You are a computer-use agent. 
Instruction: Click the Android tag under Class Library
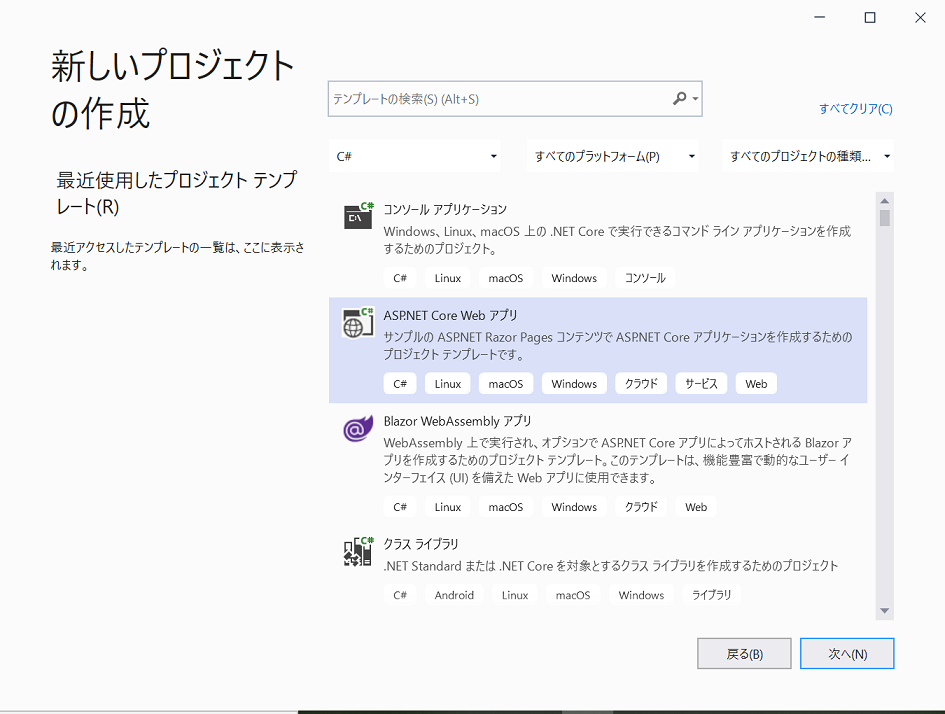(454, 595)
